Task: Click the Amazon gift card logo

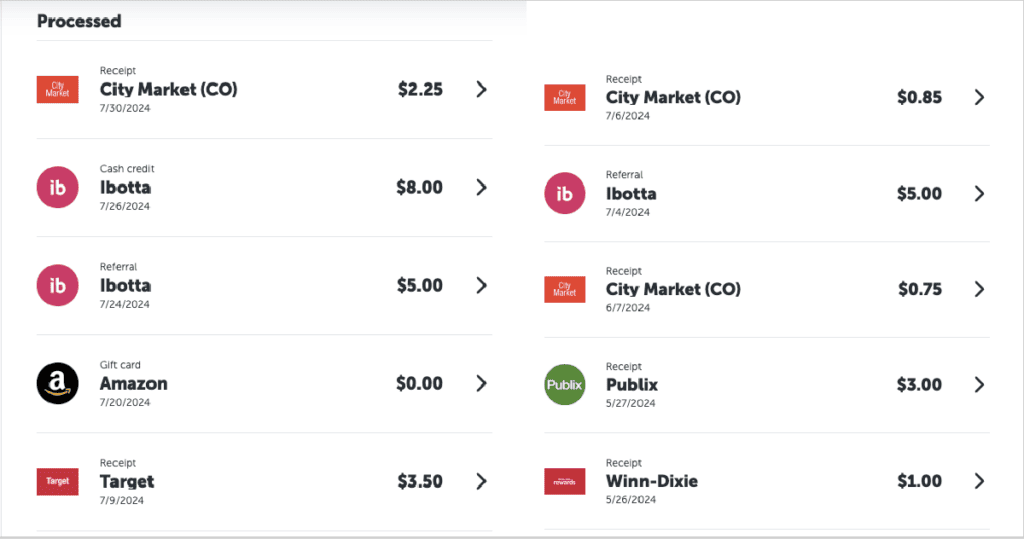Action: click(57, 383)
